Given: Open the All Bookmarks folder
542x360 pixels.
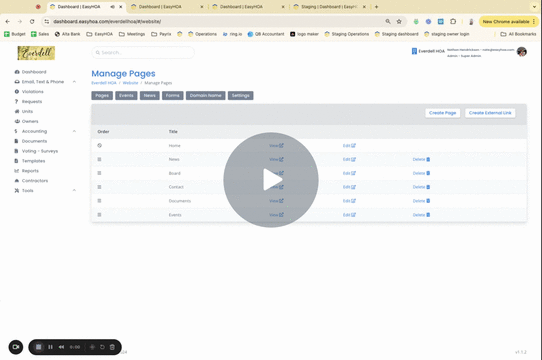Looking at the screenshot, I should point(518,34).
